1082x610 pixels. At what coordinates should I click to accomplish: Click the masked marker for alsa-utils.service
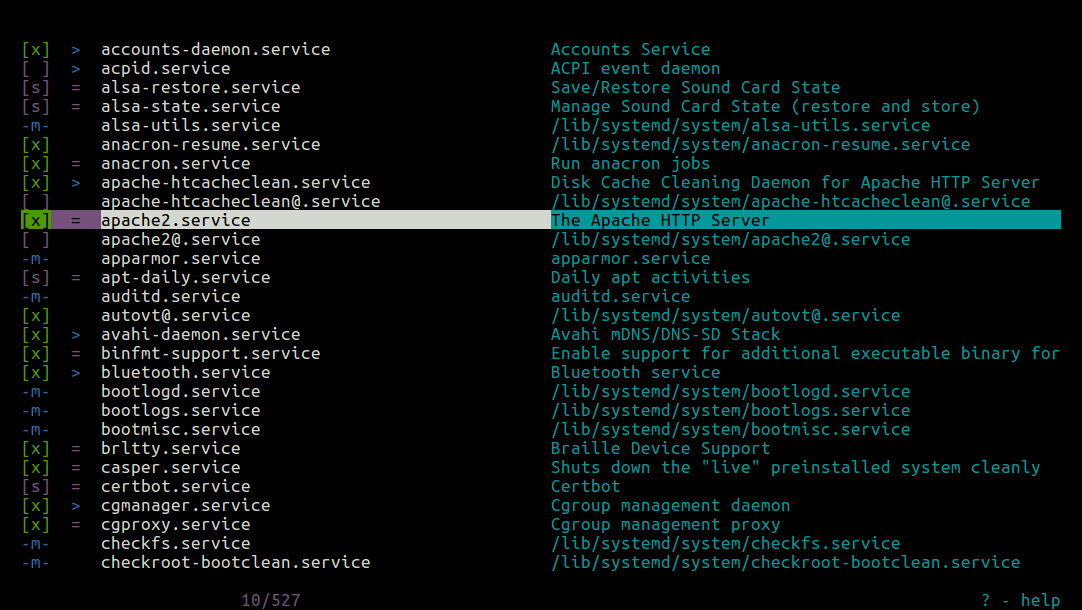[35, 125]
